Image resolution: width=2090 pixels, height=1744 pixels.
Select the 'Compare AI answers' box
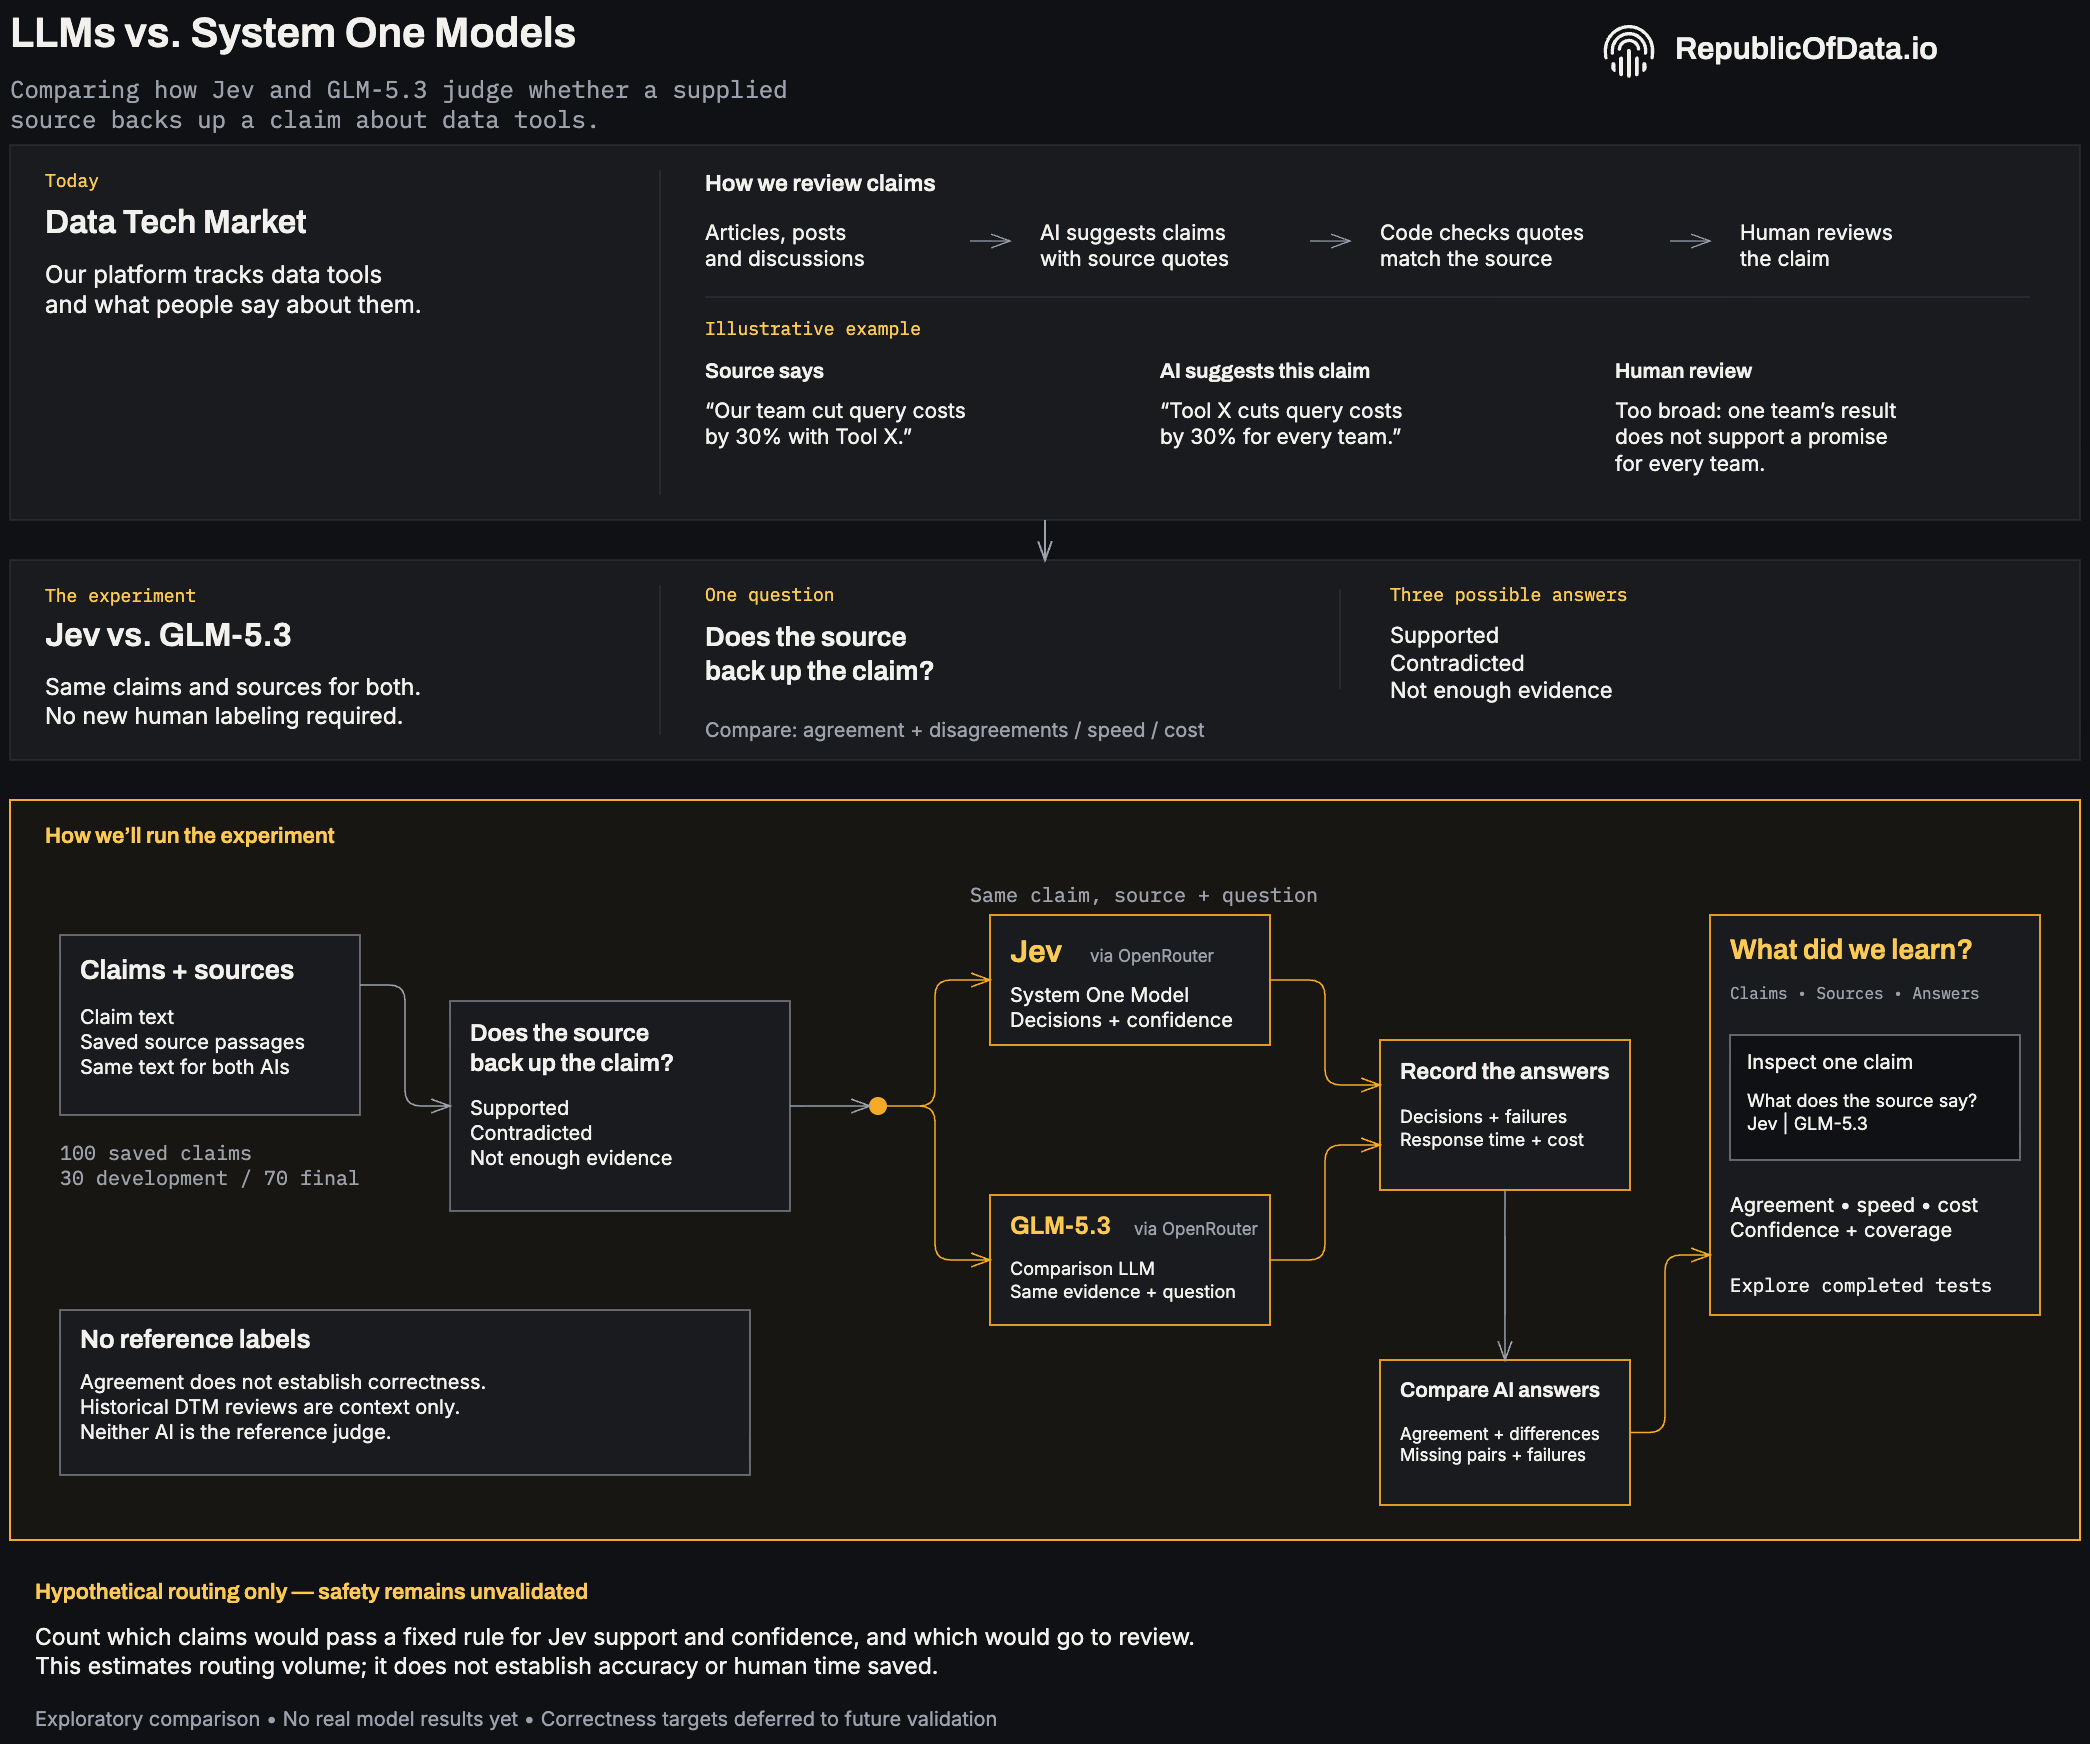1505,1432
